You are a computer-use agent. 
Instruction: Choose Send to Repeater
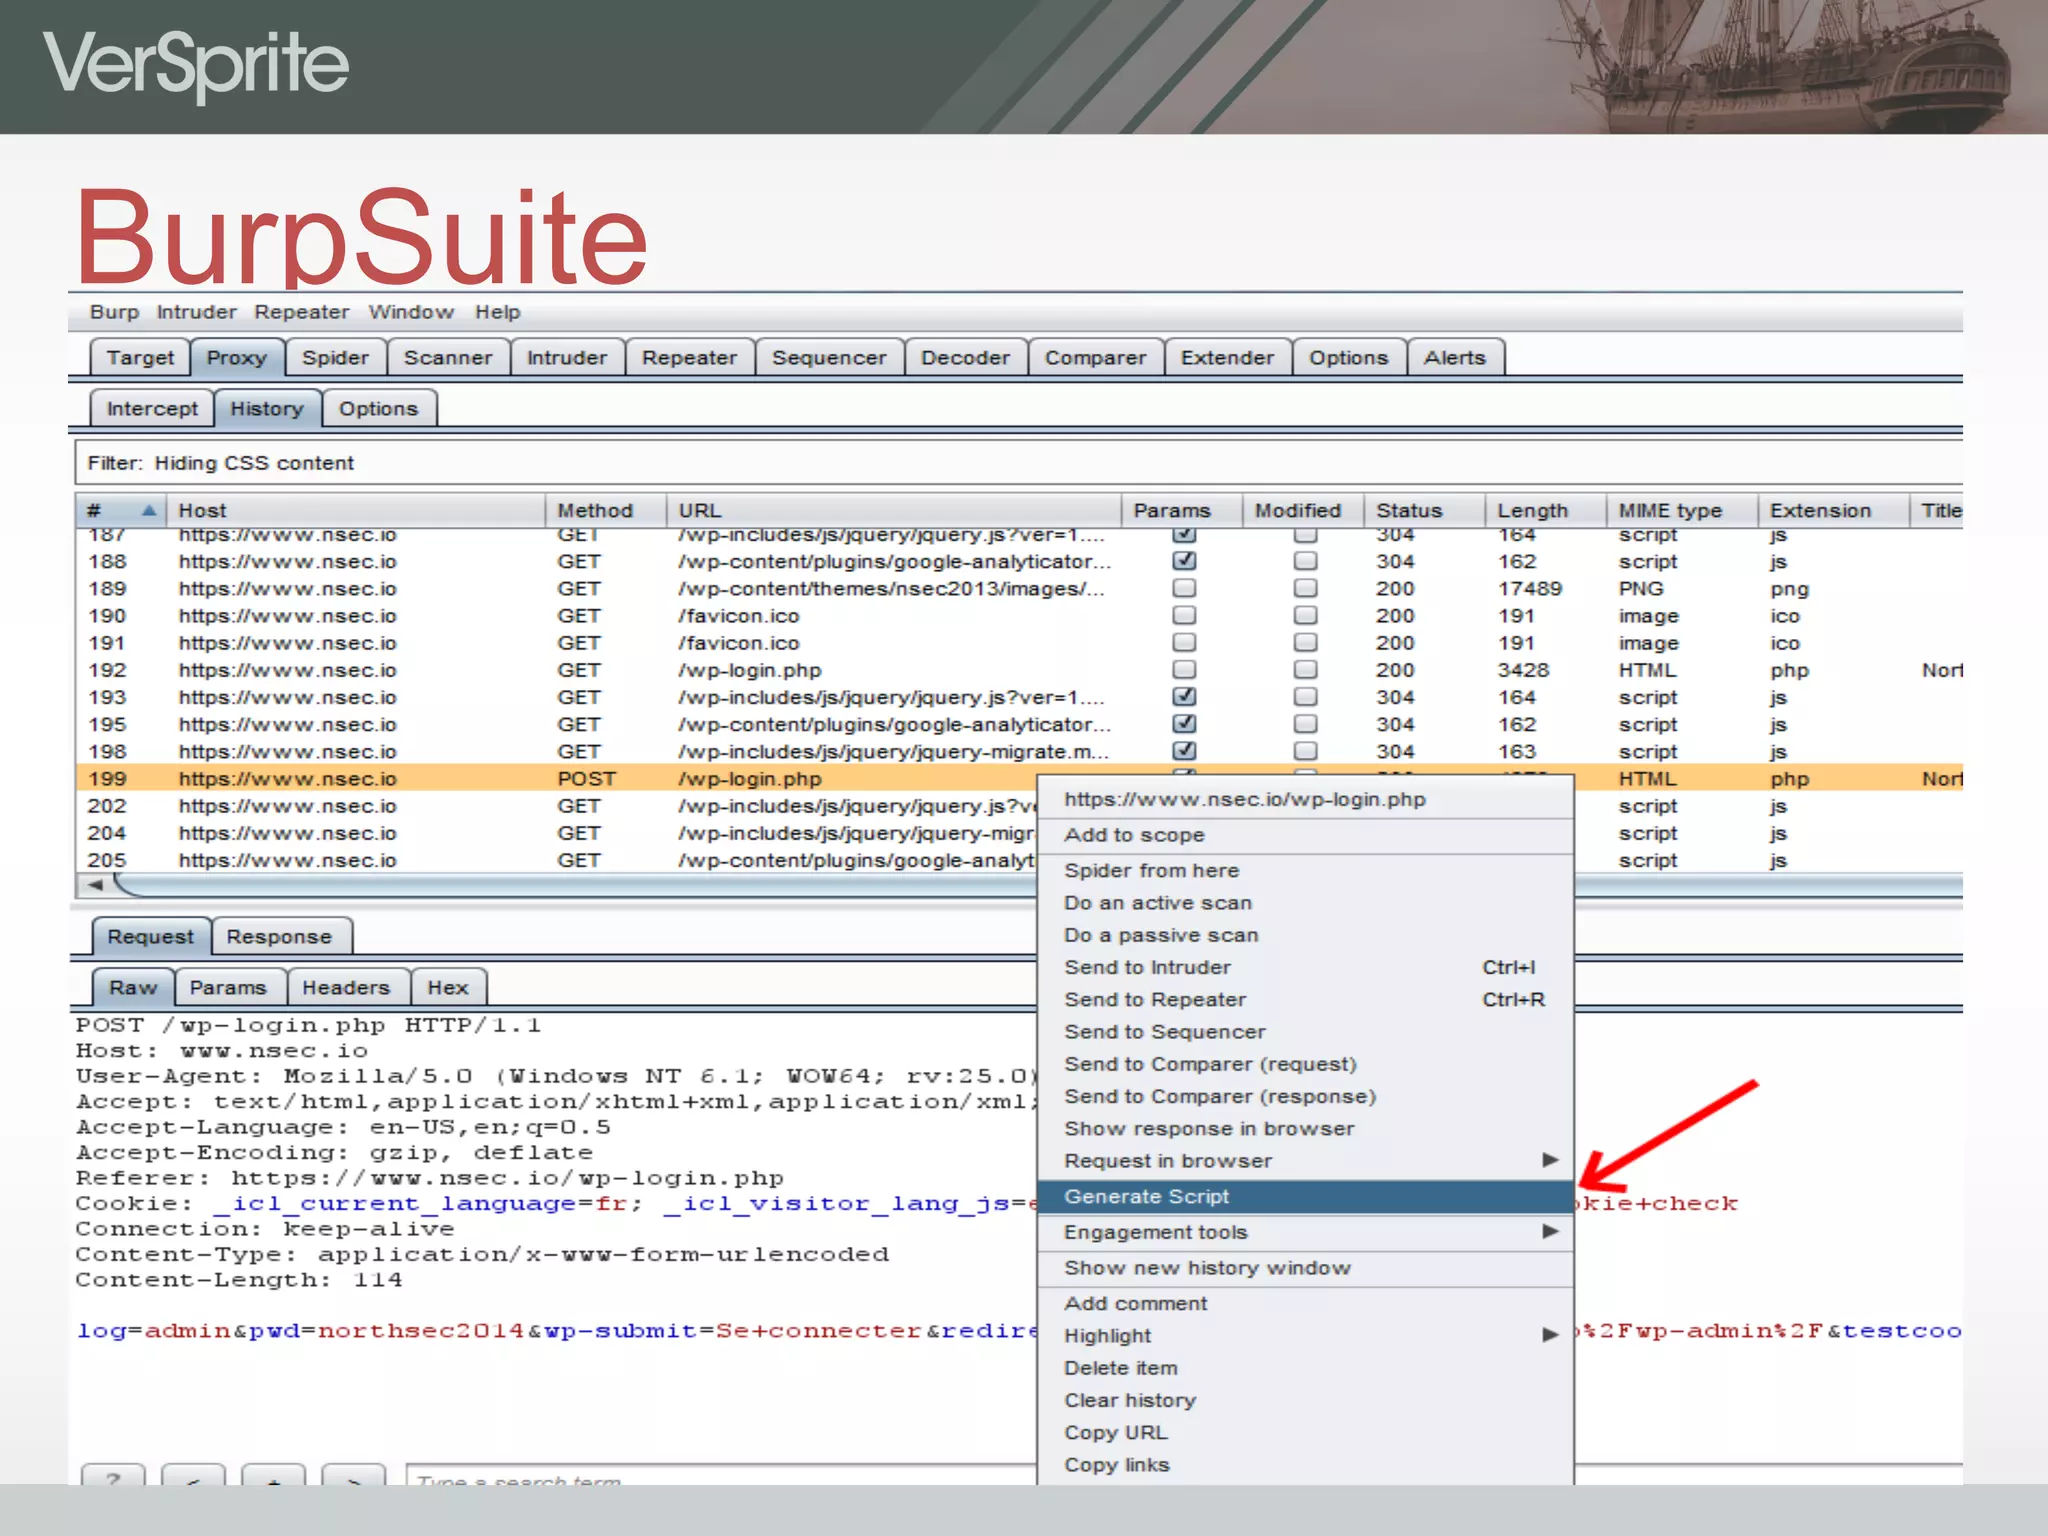tap(1305, 999)
